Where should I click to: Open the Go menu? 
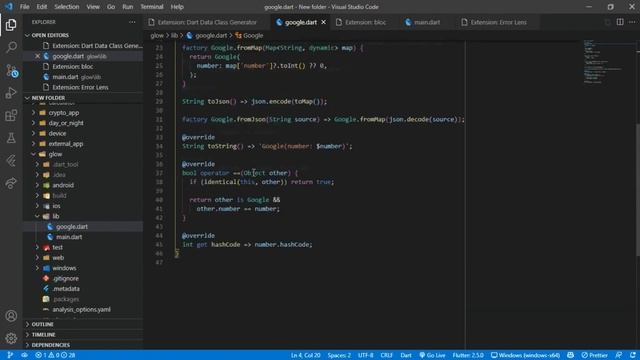pos(111,7)
